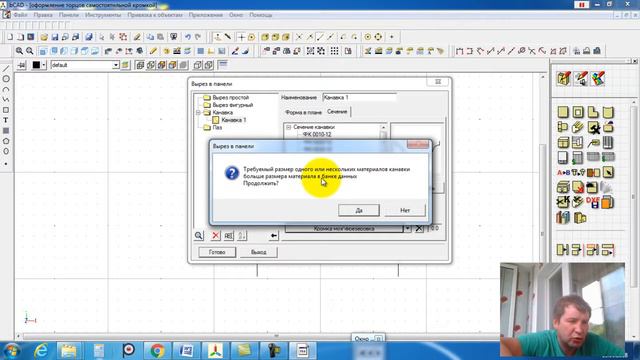The height and width of the screenshot is (360, 640).
Task: Select the Circle tool in left toolbar
Action: (6, 79)
